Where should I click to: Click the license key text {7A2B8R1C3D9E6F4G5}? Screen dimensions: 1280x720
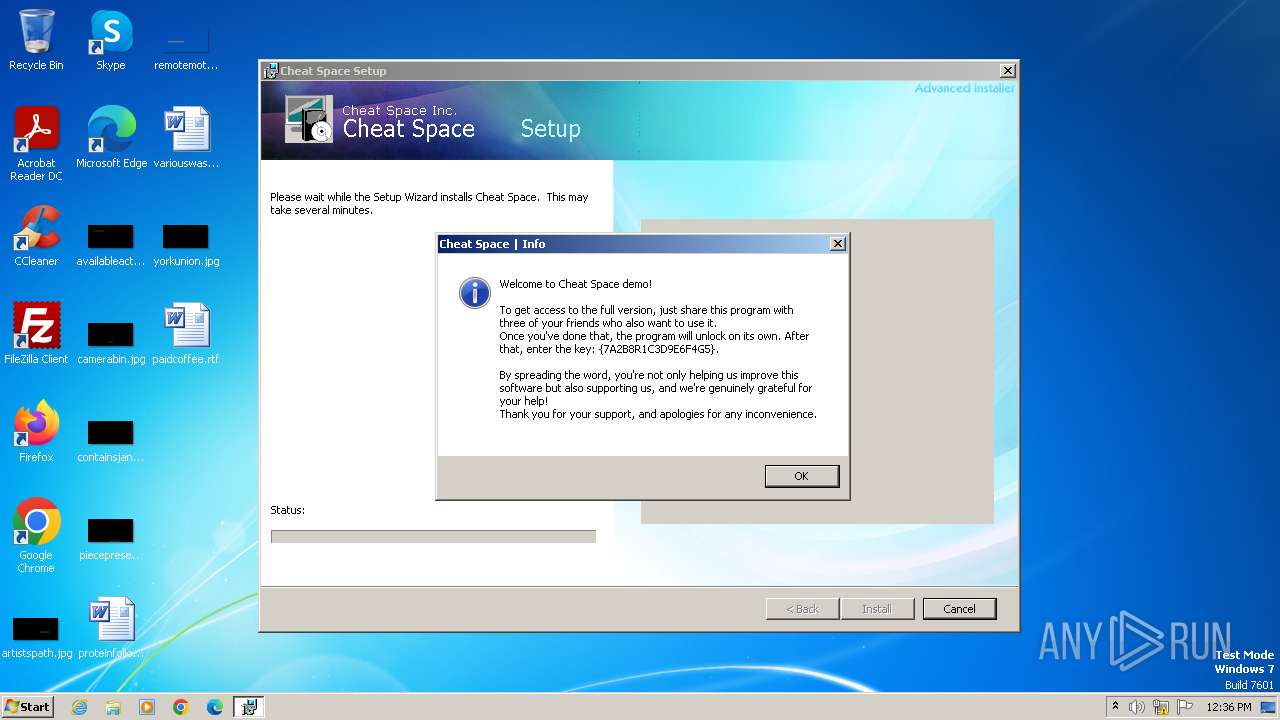[658, 349]
